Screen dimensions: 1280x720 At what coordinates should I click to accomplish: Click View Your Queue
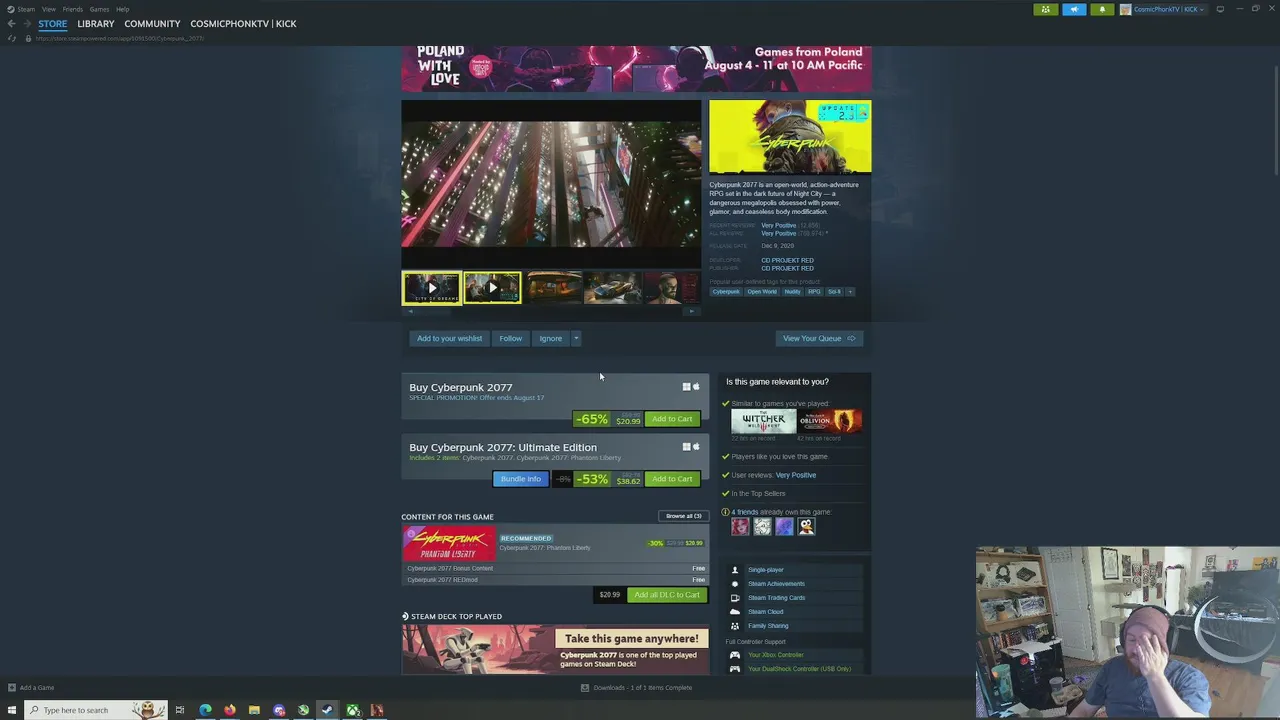coord(818,338)
